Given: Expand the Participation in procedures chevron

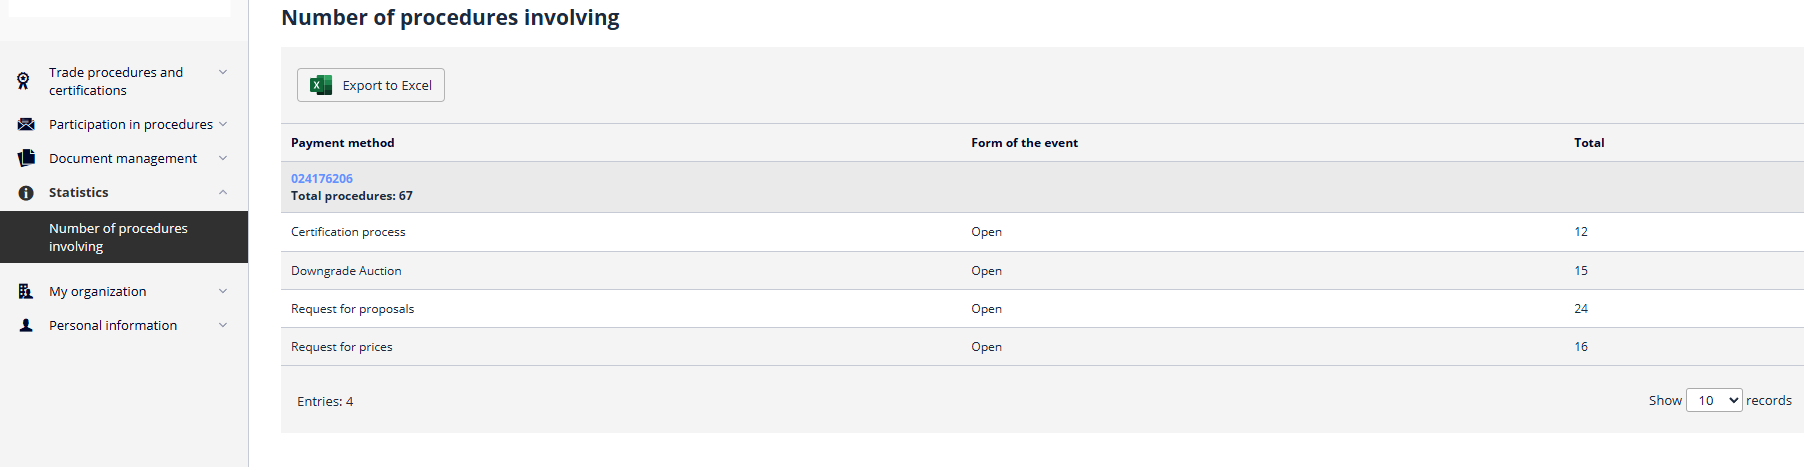Looking at the screenshot, I should pos(223,124).
